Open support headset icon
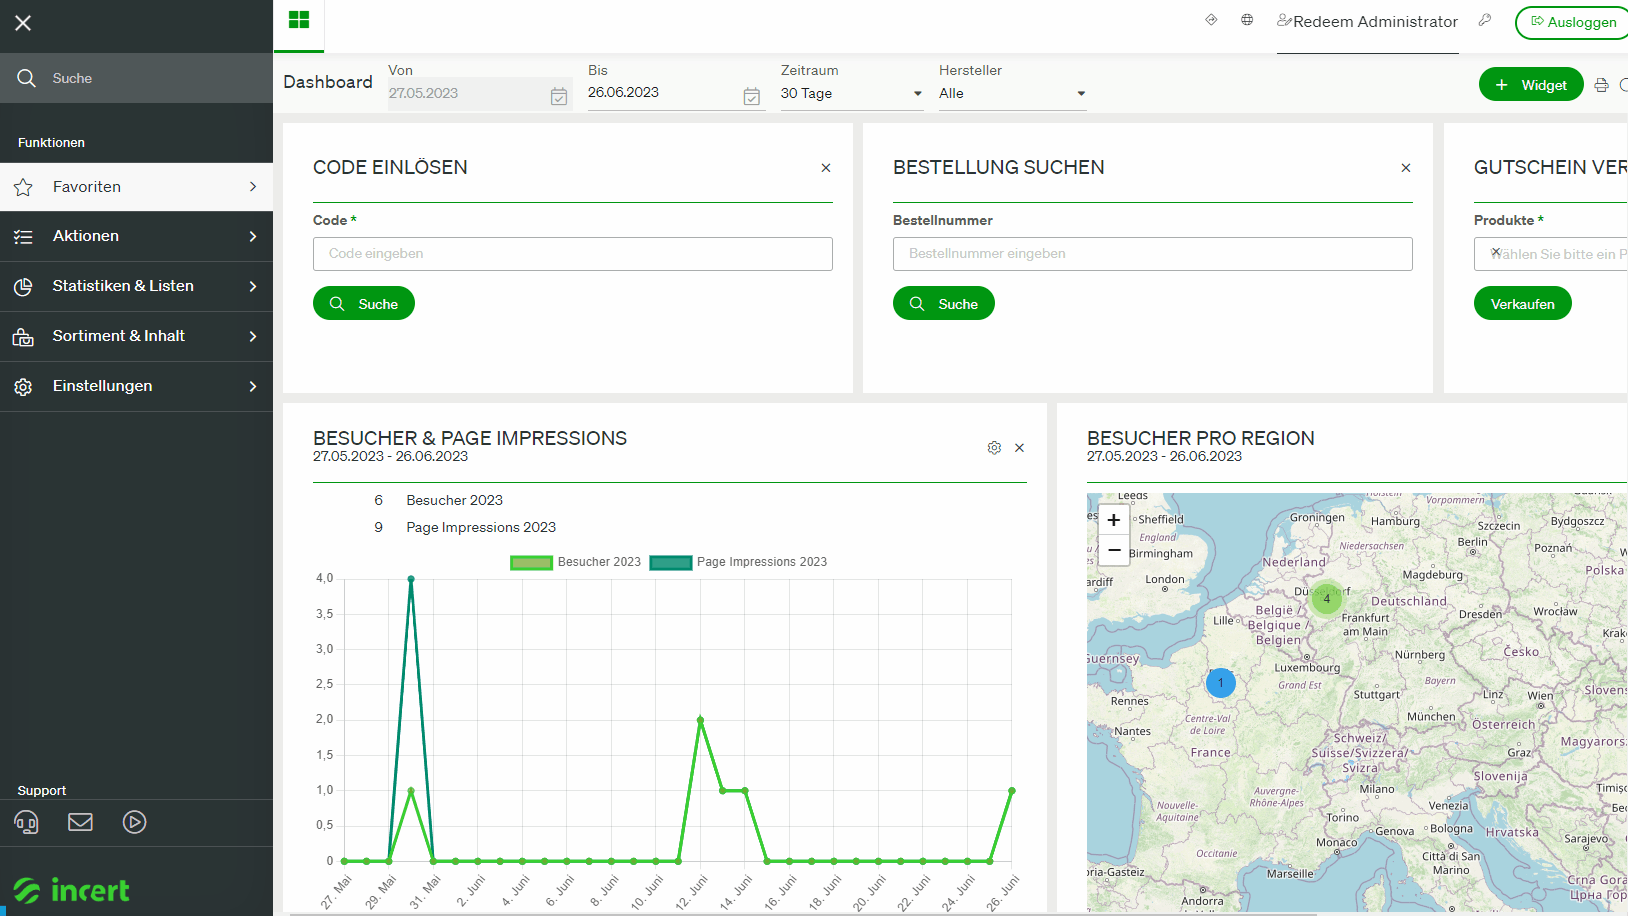 coord(26,822)
